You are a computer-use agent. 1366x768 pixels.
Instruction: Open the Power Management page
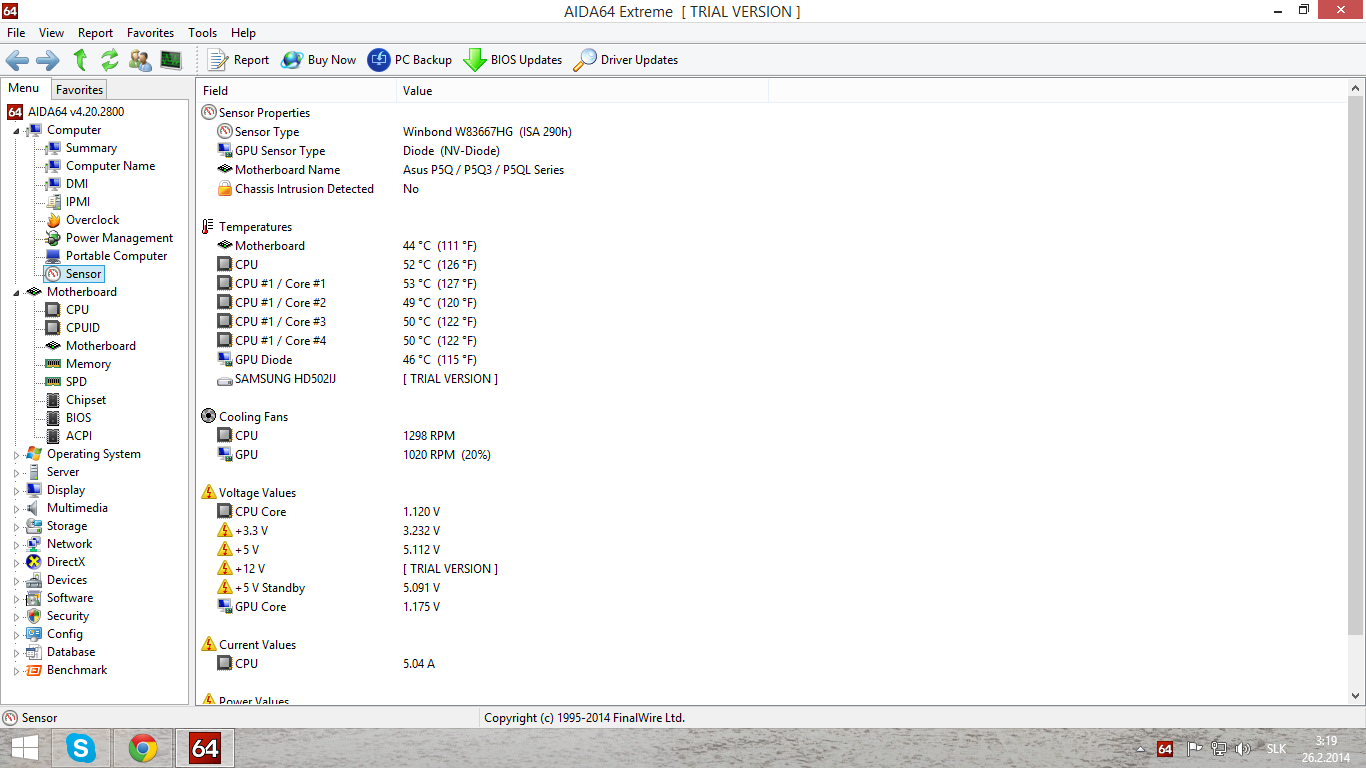(x=119, y=238)
